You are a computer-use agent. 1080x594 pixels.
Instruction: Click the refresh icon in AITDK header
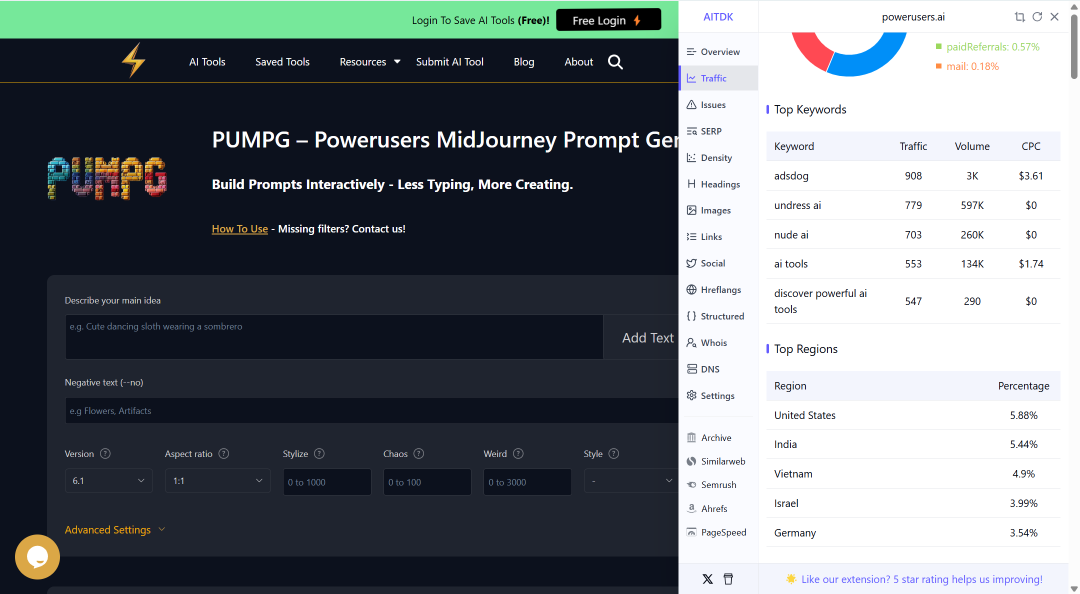coord(1037,17)
